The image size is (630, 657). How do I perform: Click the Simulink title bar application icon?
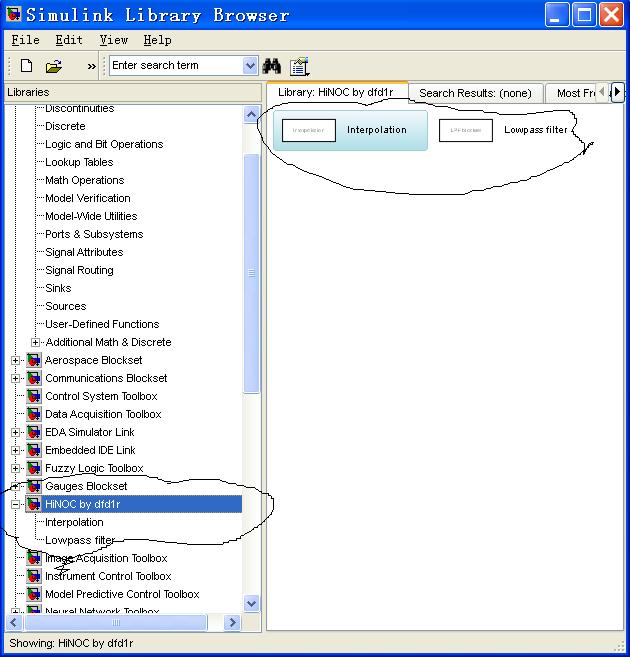[14, 14]
